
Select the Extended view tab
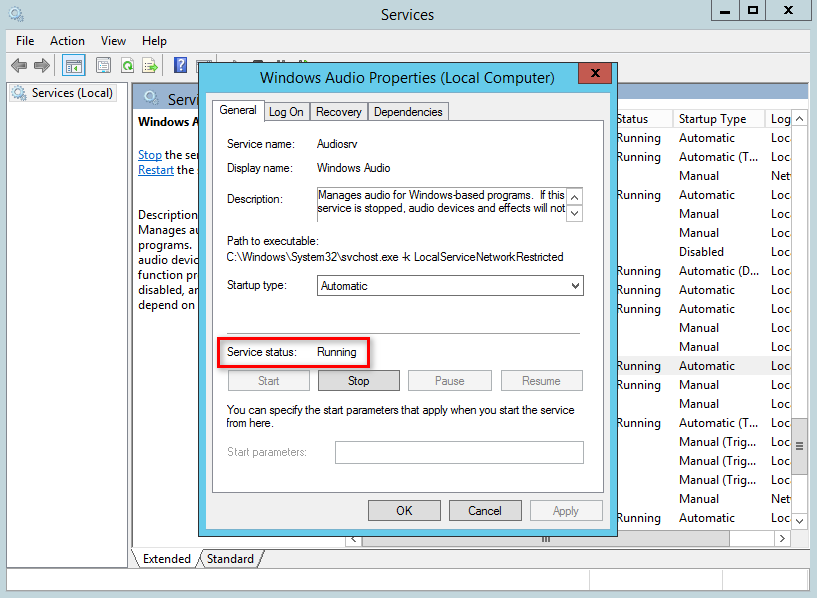coord(167,558)
